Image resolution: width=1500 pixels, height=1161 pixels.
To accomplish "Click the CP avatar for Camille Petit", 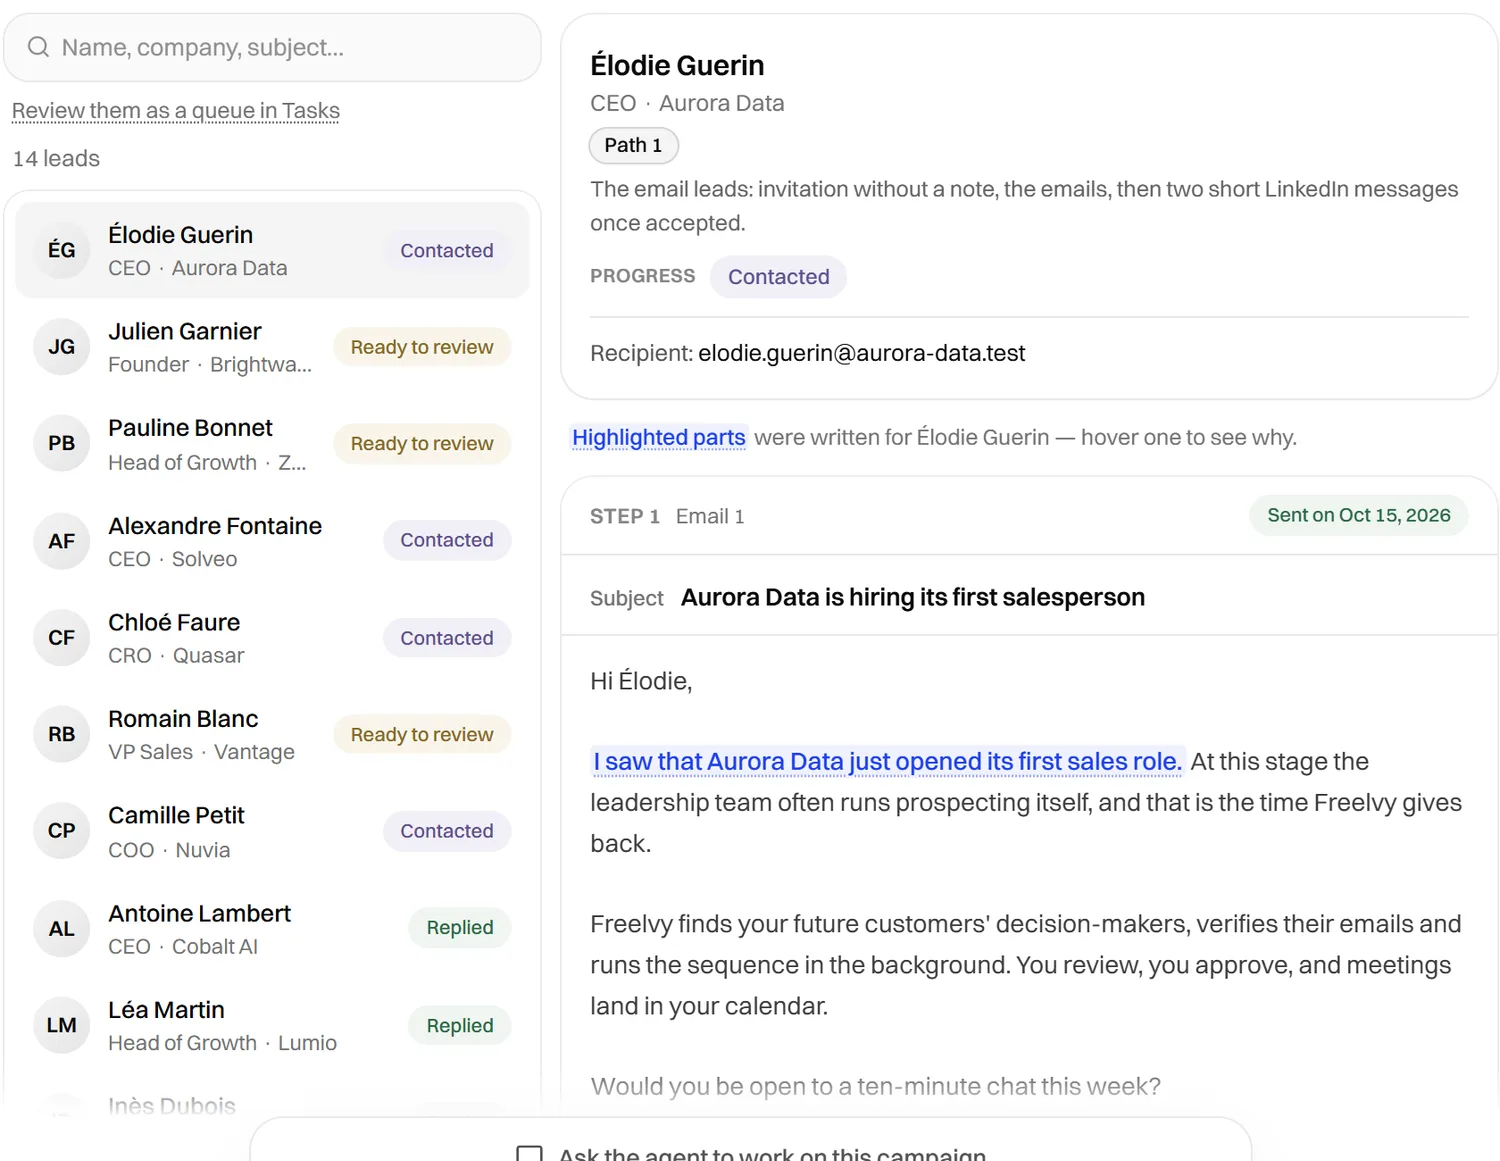I will (x=62, y=831).
